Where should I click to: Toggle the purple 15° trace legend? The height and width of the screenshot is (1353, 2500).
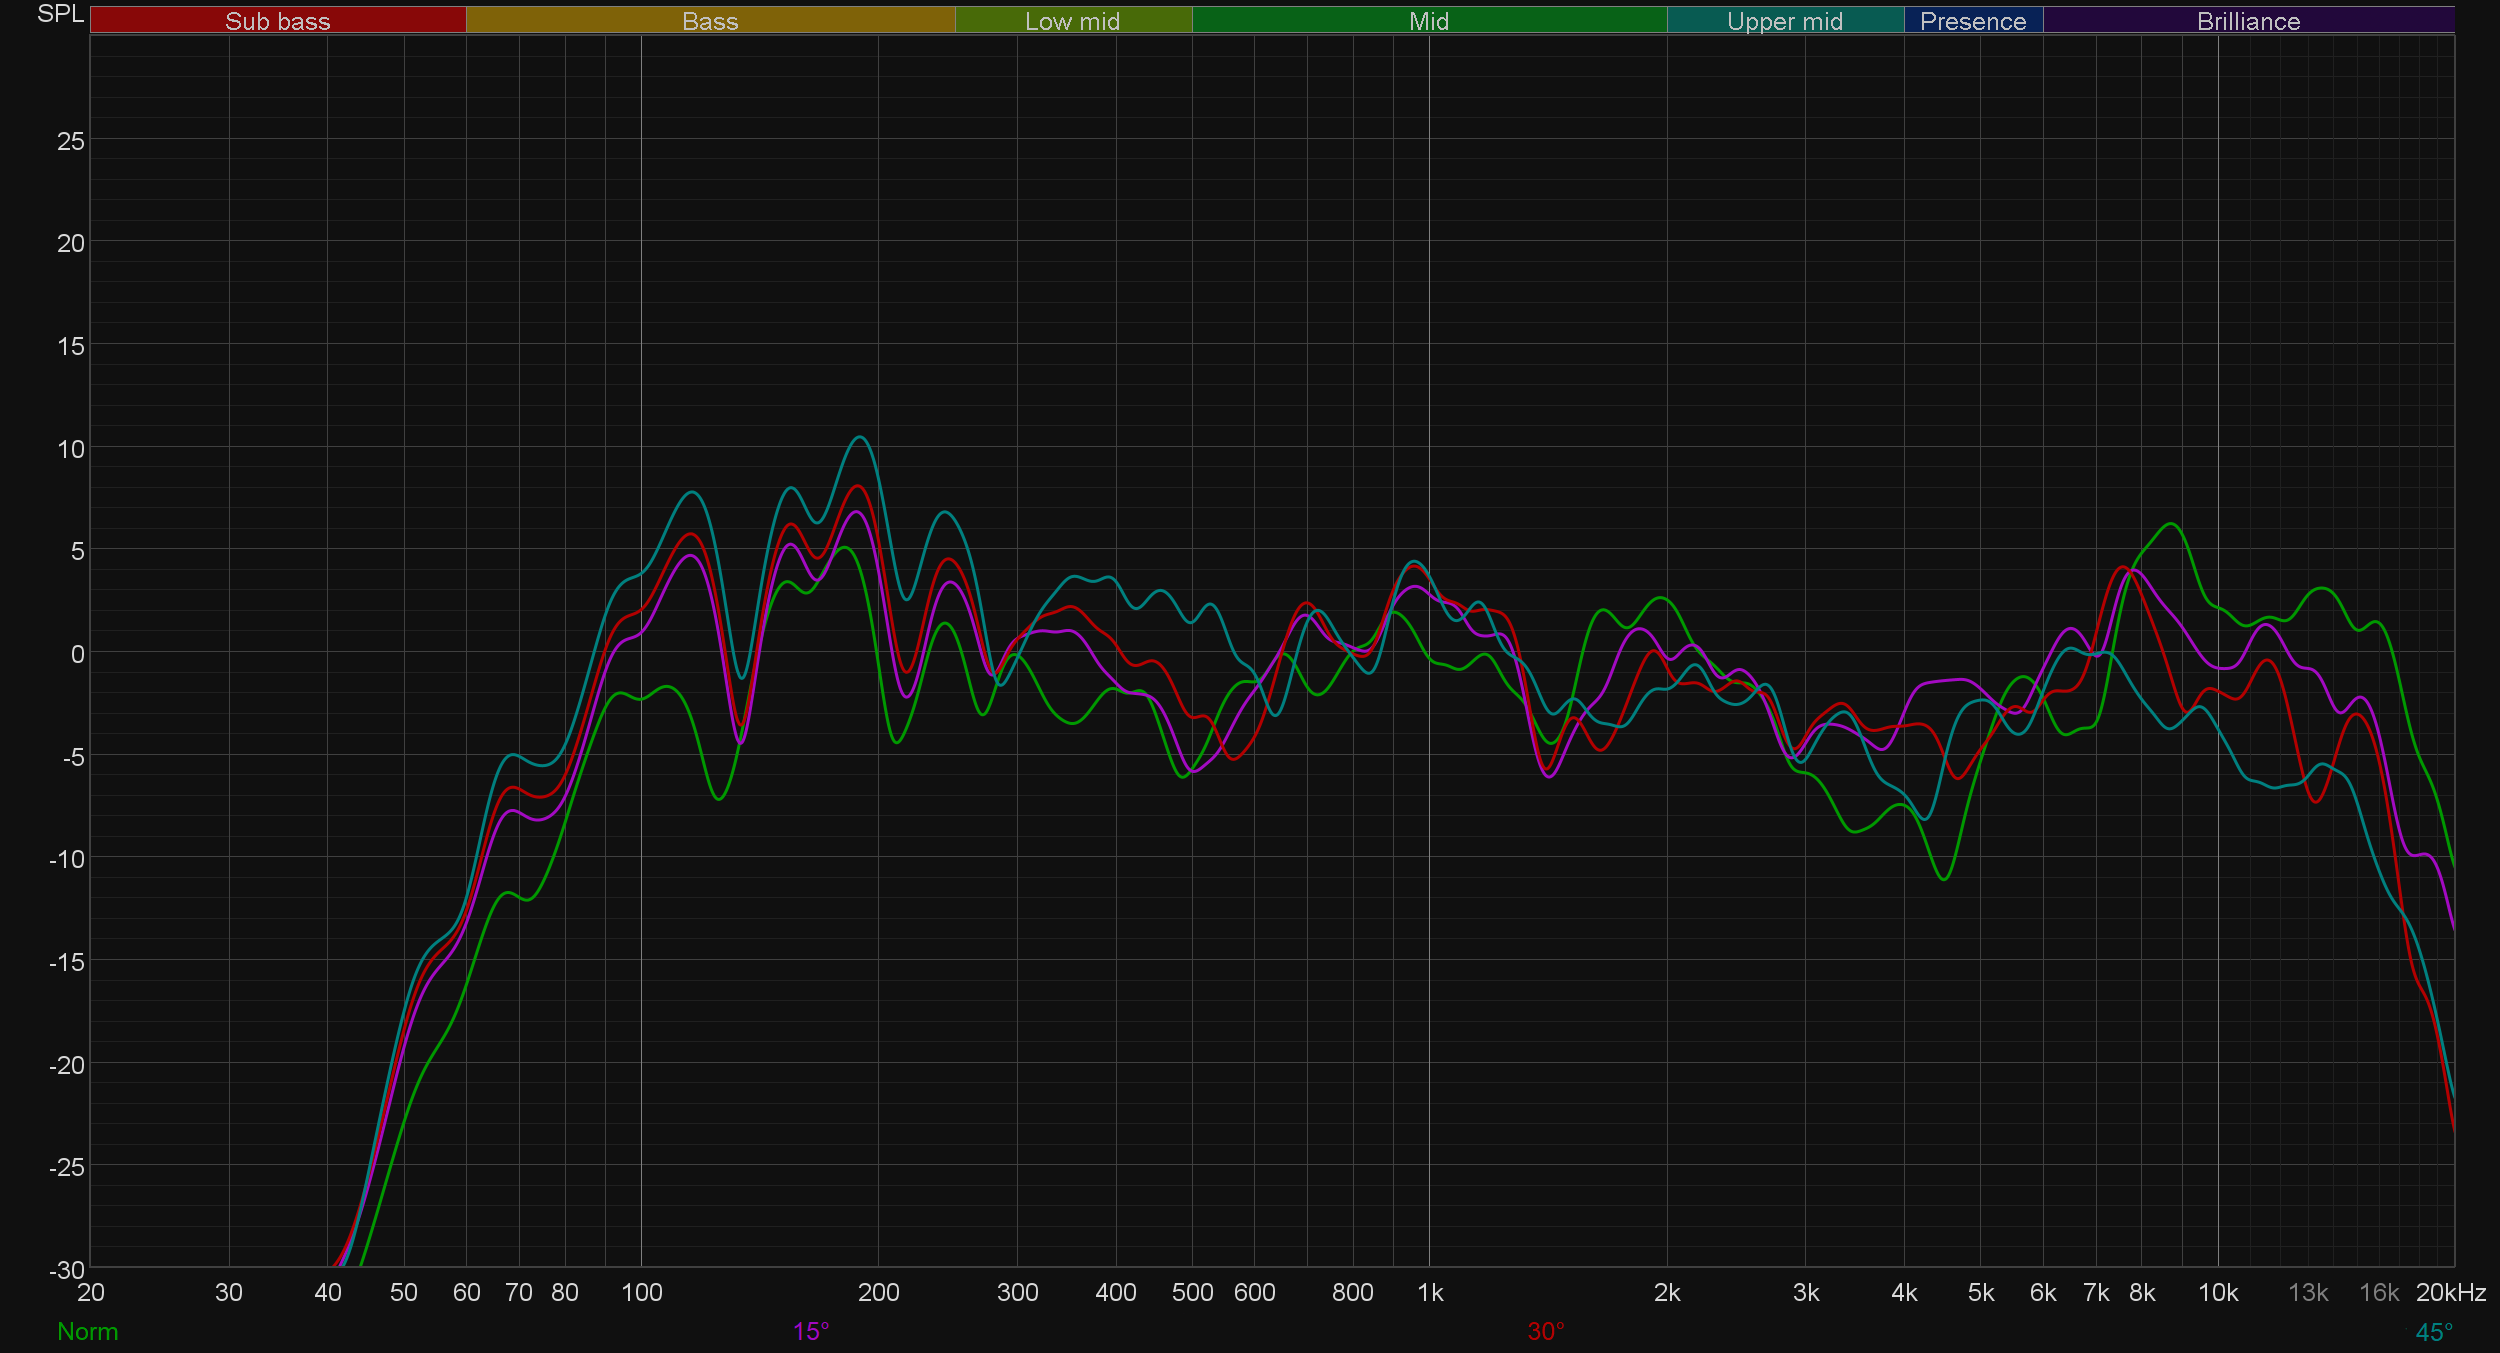tap(811, 1332)
